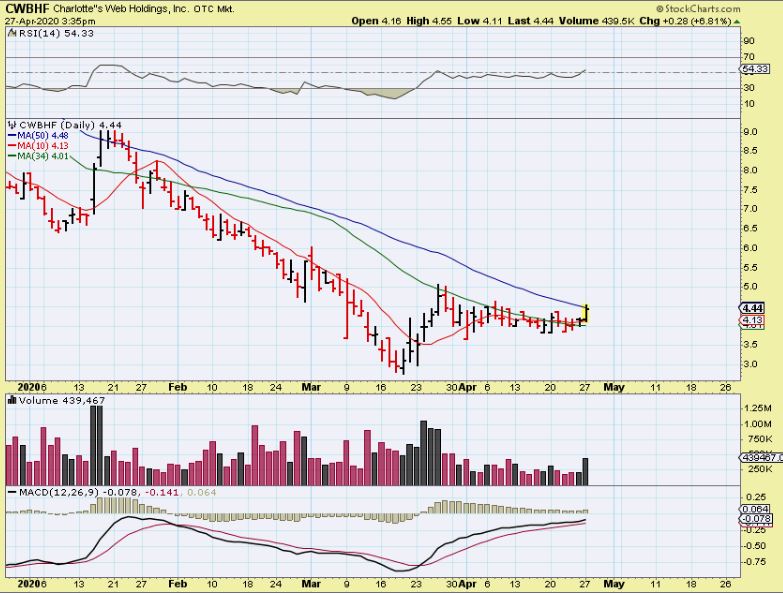783x594 pixels.
Task: Click the volume bars icon next to Volume label
Action: [12, 400]
